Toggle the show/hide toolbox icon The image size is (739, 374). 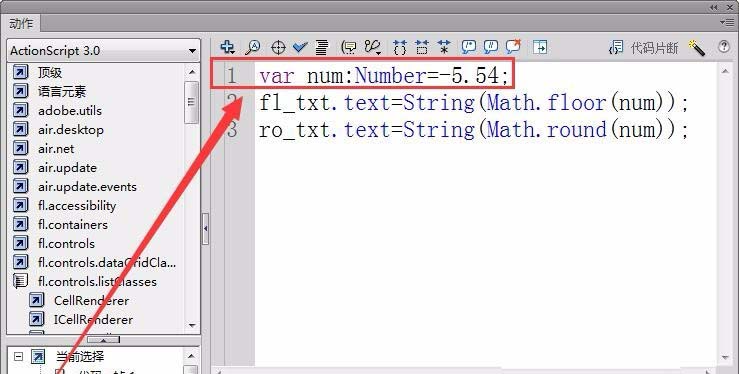(x=540, y=47)
